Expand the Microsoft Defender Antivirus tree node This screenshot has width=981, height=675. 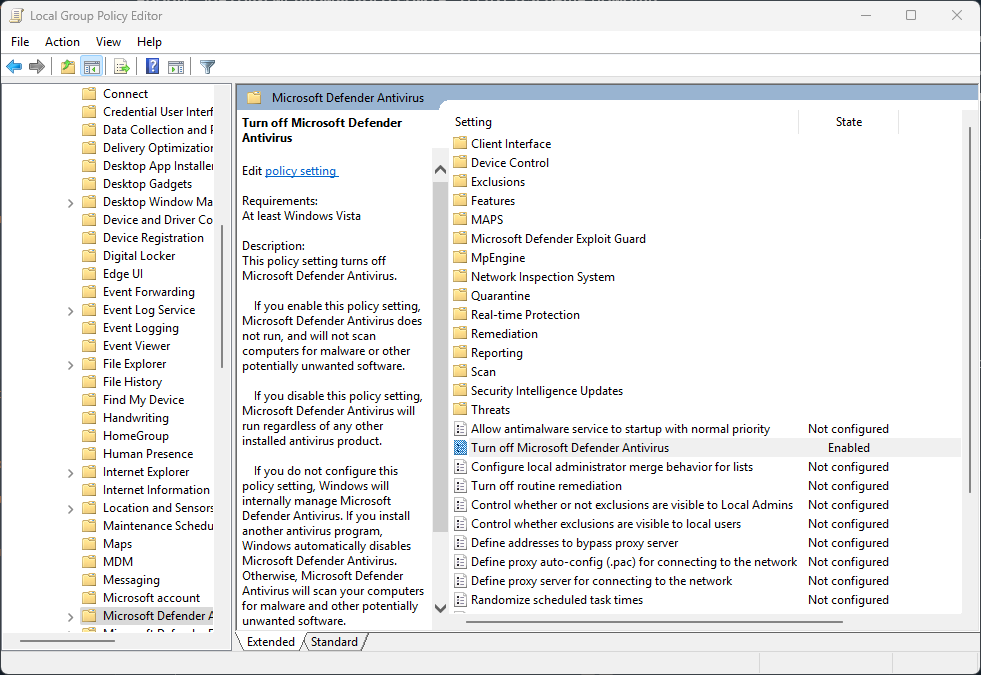70,617
